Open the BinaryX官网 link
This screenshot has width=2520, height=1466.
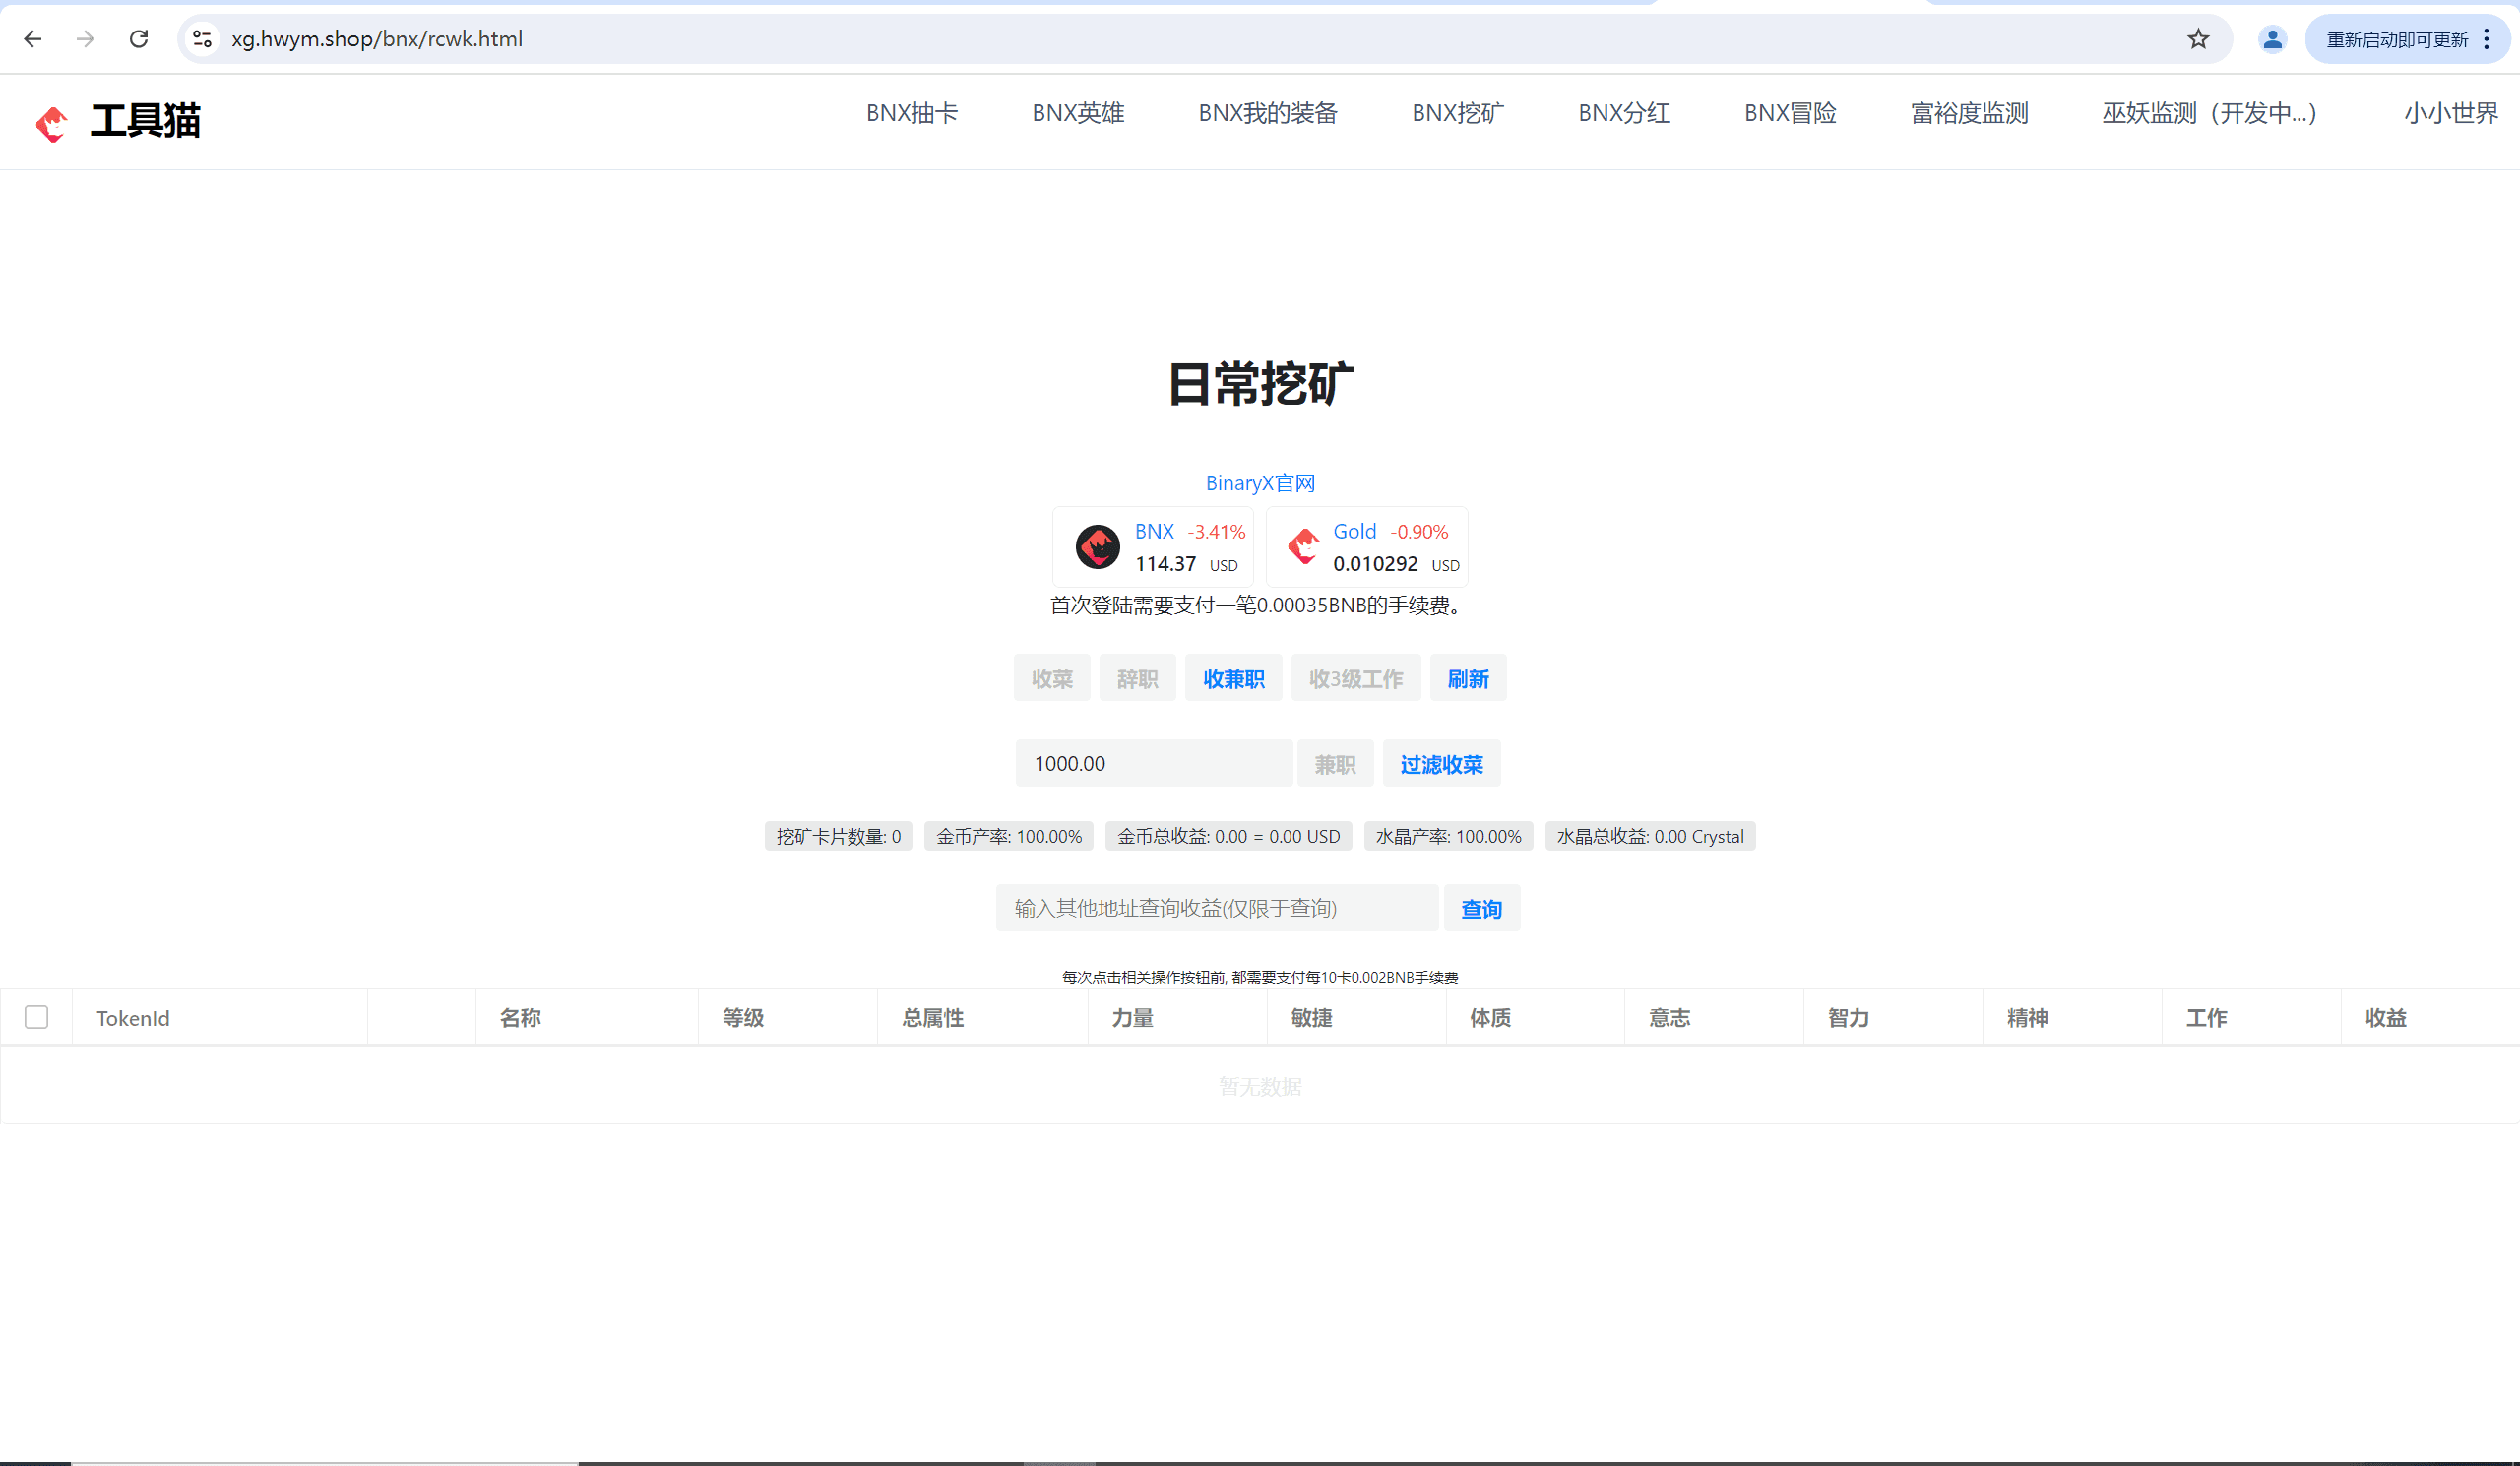[1260, 483]
